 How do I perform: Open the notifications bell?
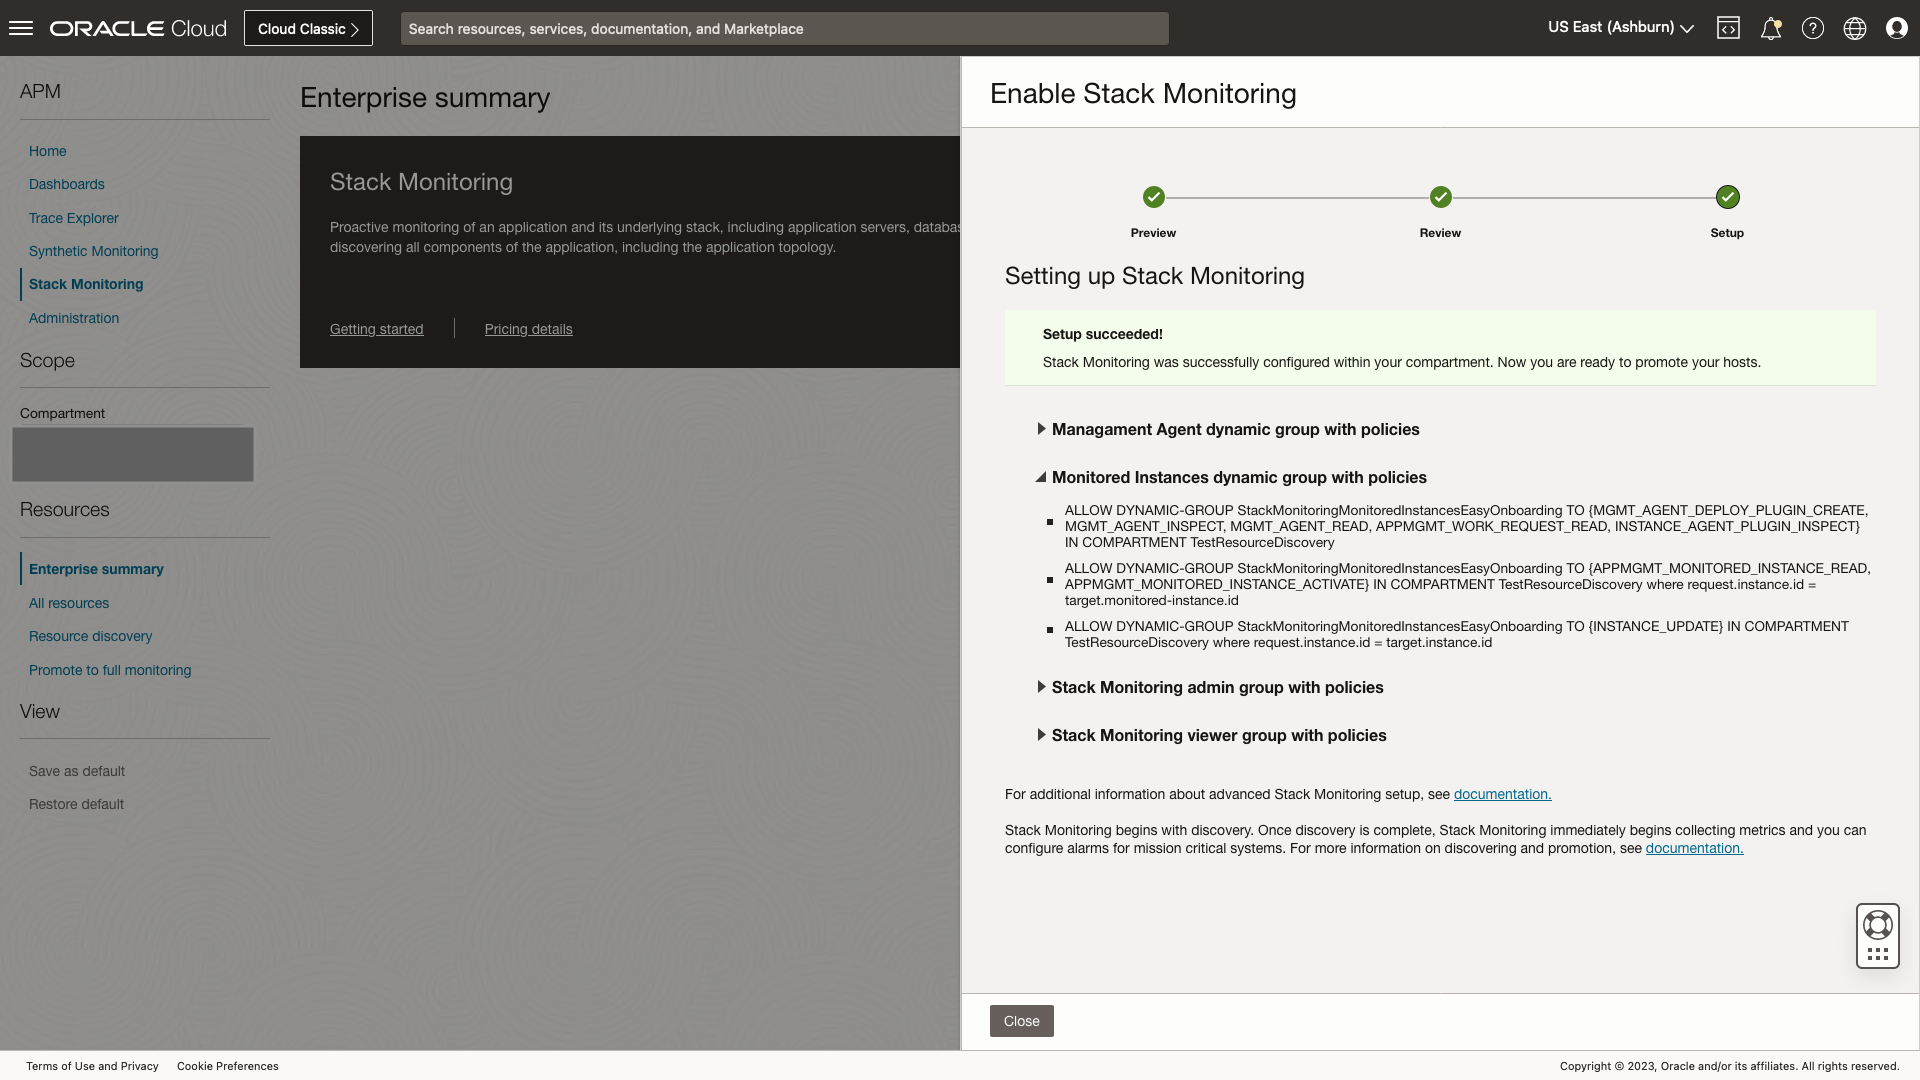pyautogui.click(x=1771, y=27)
